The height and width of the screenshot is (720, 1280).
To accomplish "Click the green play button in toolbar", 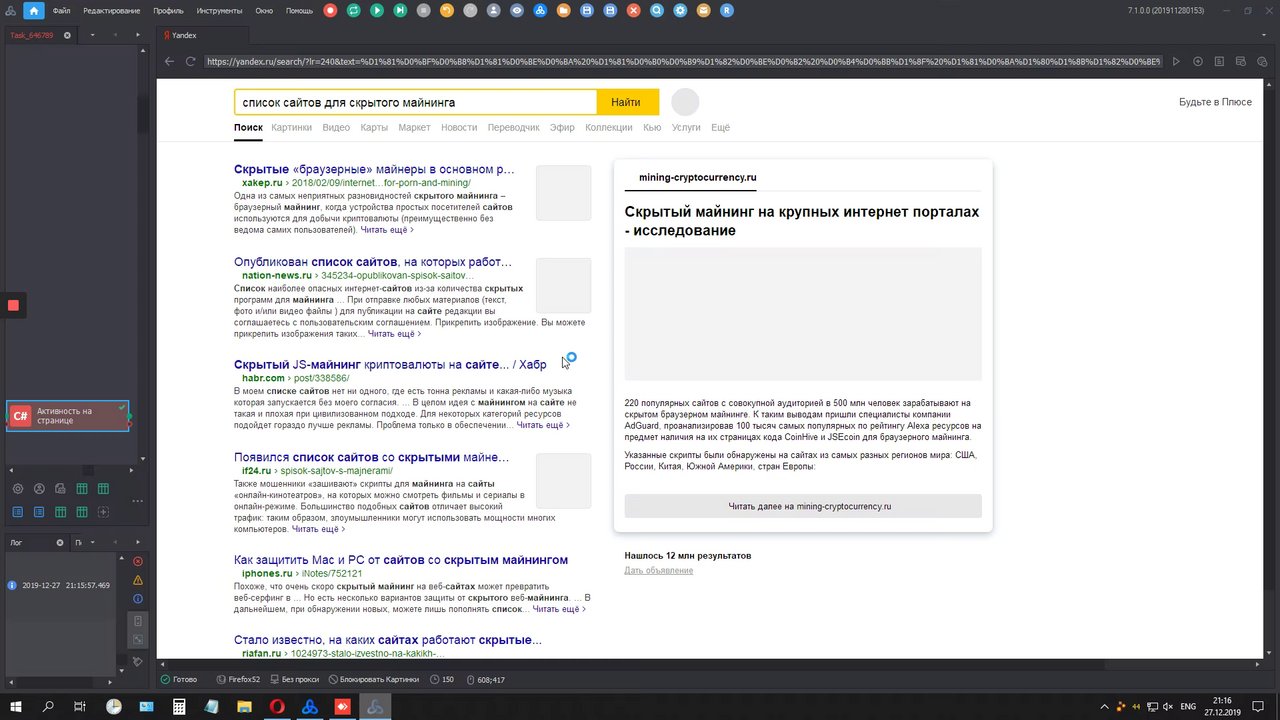I will pyautogui.click(x=377, y=11).
